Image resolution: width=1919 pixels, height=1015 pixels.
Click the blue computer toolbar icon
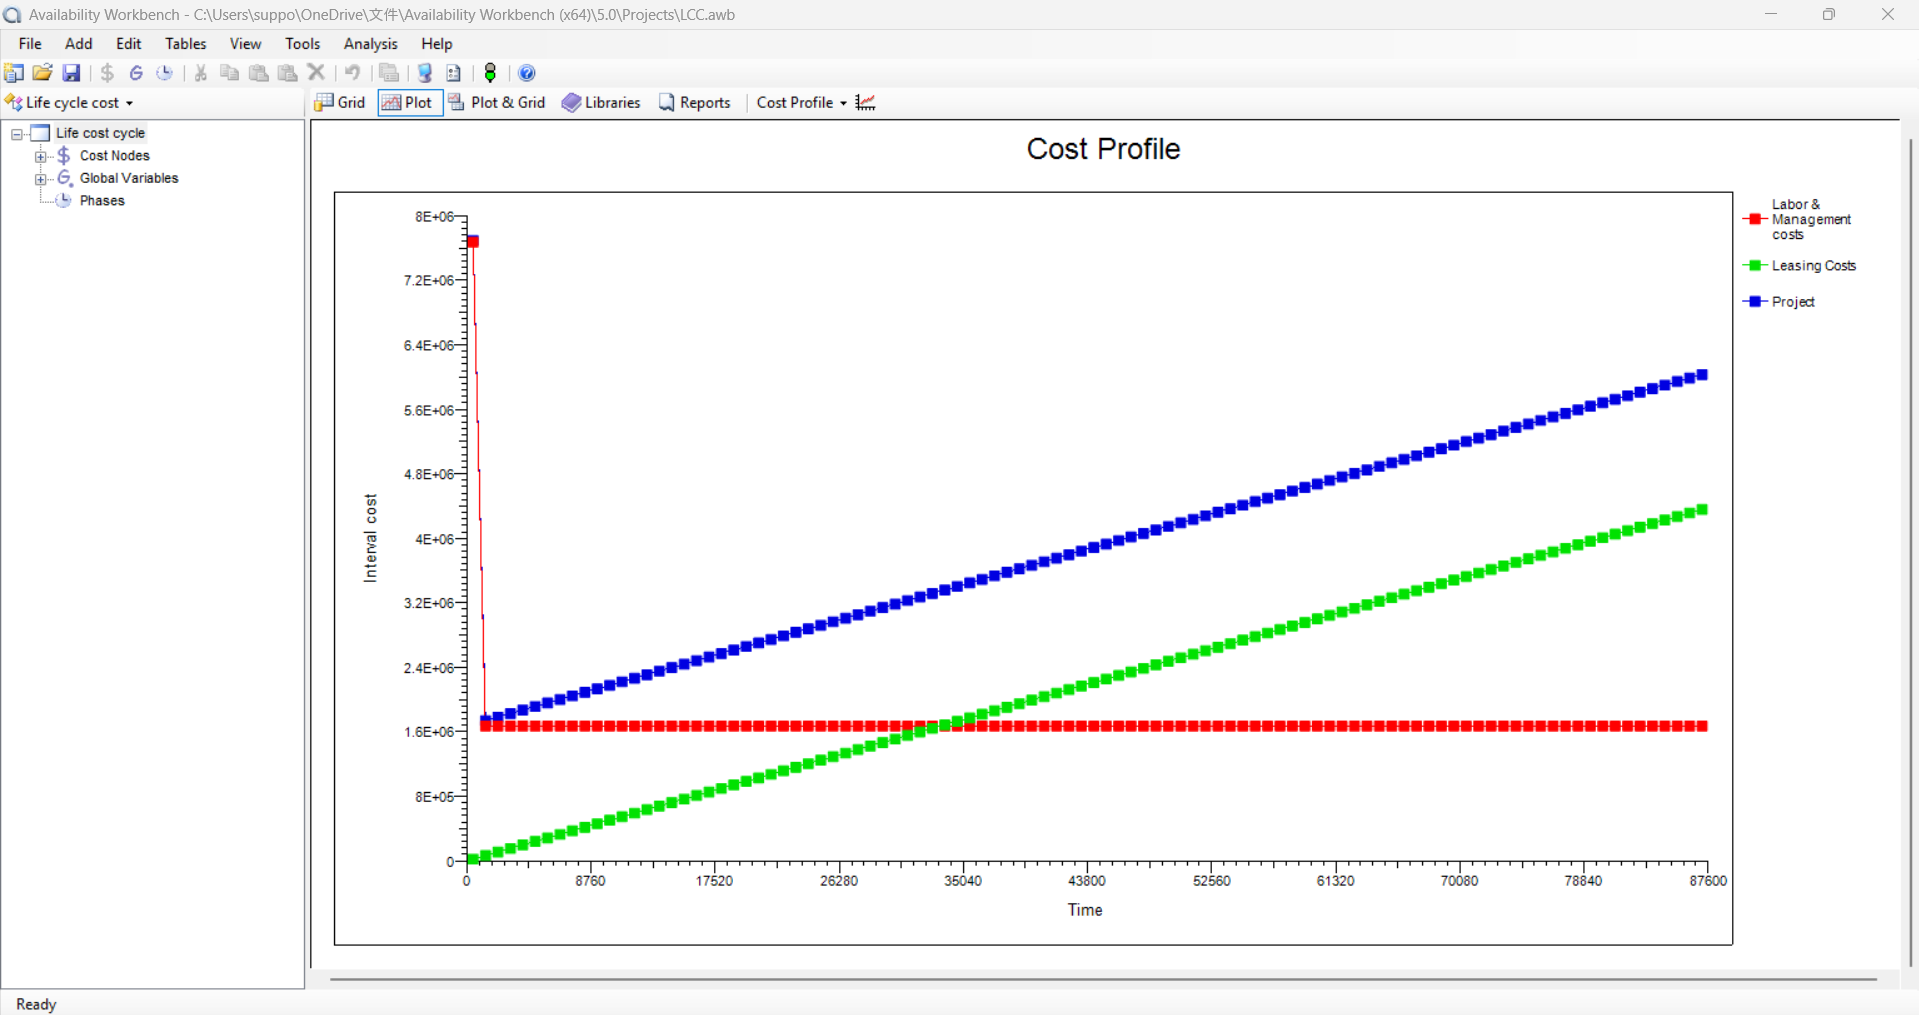(425, 73)
